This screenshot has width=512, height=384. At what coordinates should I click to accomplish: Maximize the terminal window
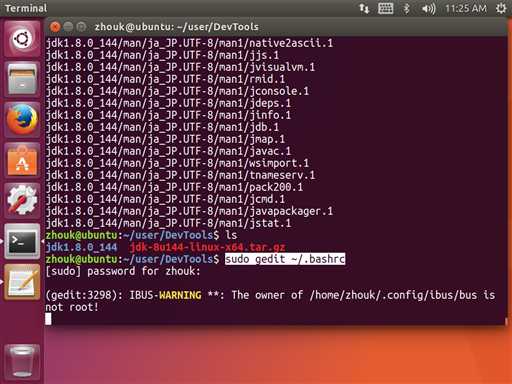(x=81, y=27)
